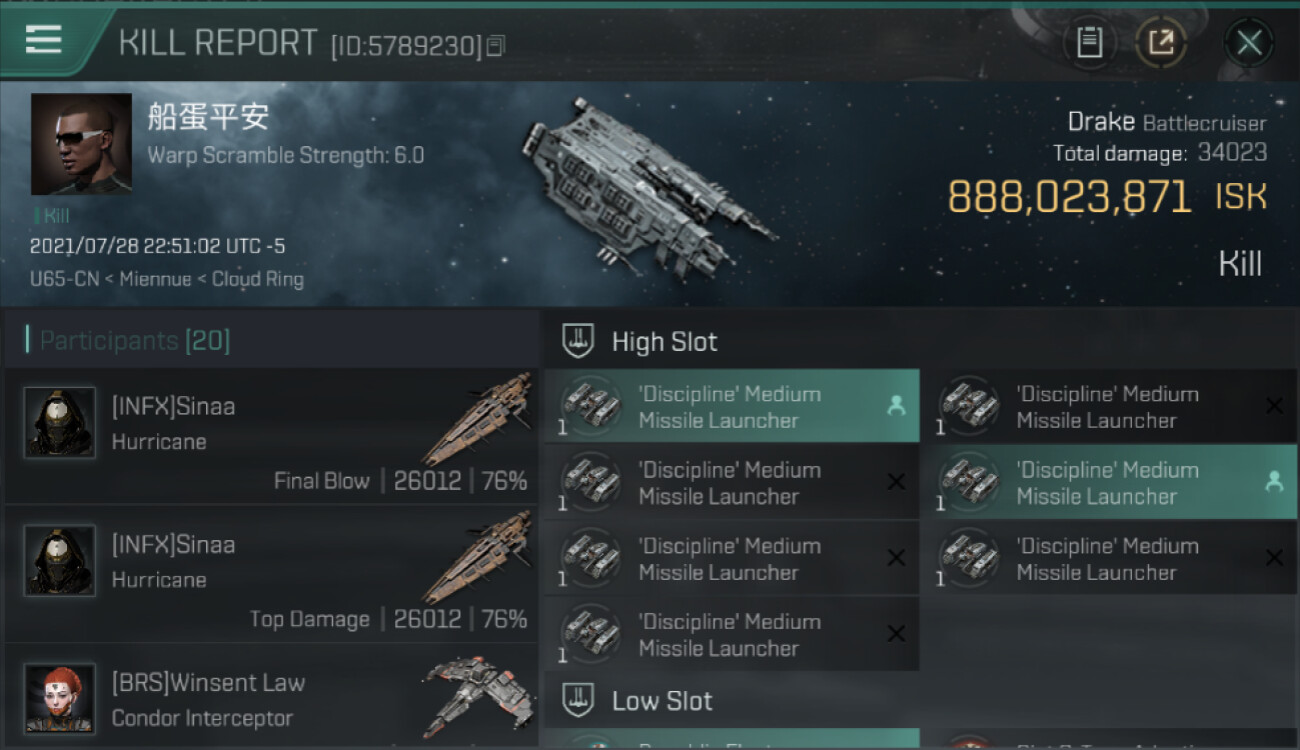This screenshot has width=1300, height=750.
Task: Share kill report via export icon
Action: [x=1161, y=43]
